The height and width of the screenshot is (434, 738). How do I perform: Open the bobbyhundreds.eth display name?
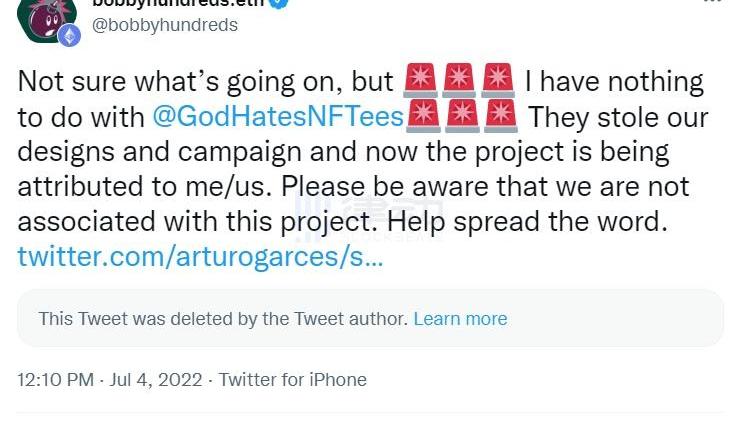pyautogui.click(x=178, y=3)
